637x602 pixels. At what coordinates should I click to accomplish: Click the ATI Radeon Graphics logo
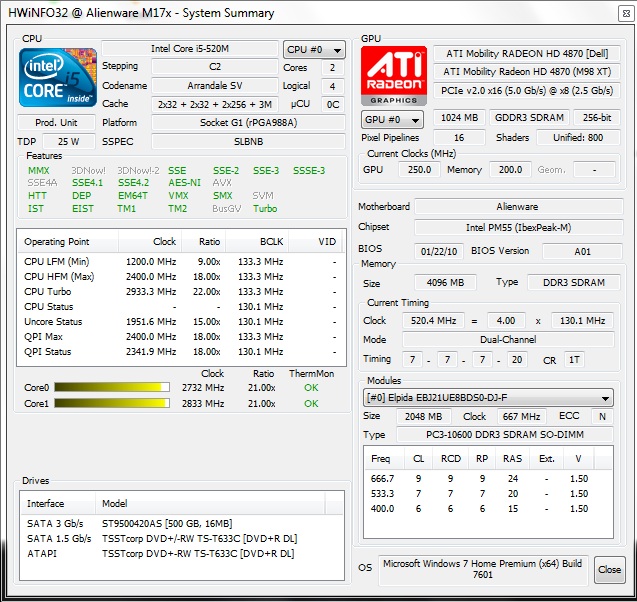pos(394,76)
